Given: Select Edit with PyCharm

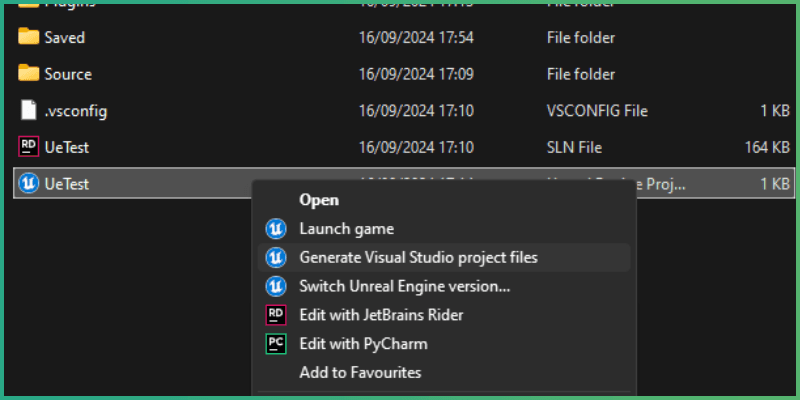Looking at the screenshot, I should click(x=444, y=344).
